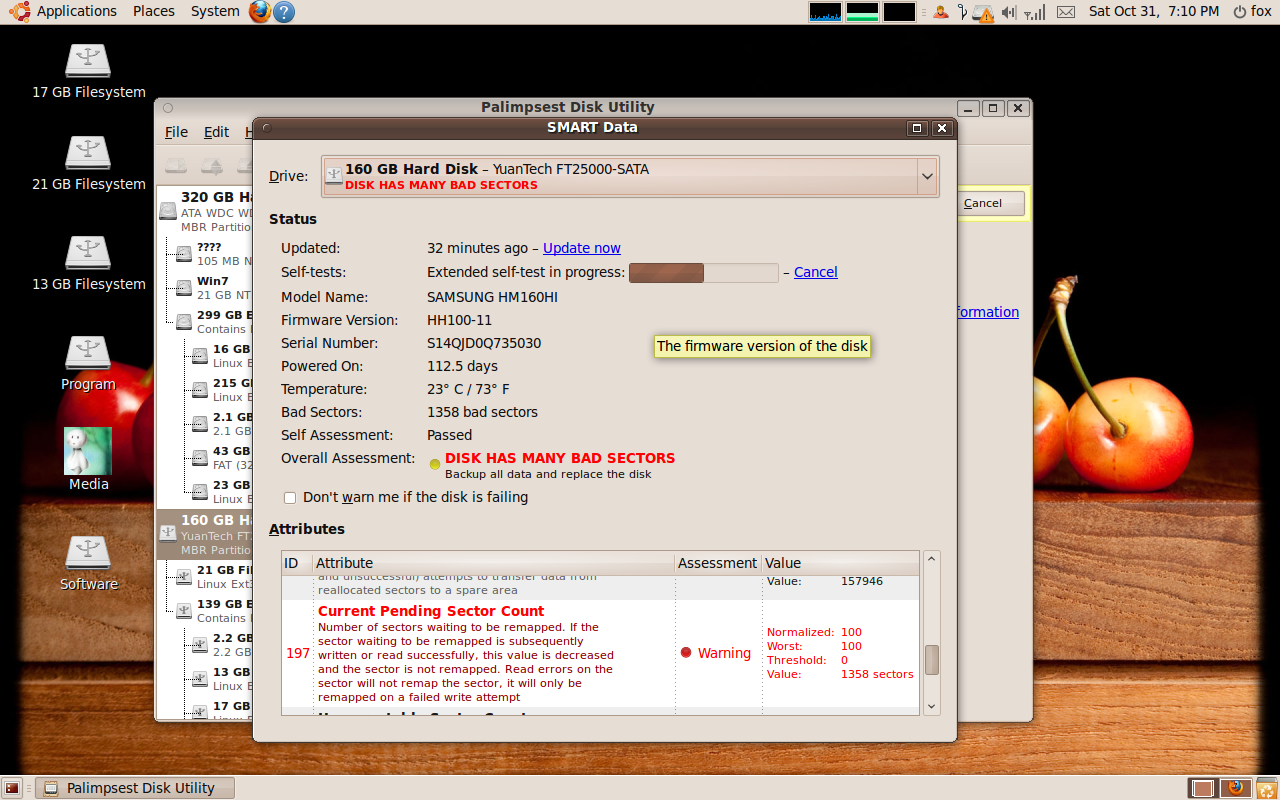Click the disk warning notification tray icon
1280x800 pixels.
984,13
